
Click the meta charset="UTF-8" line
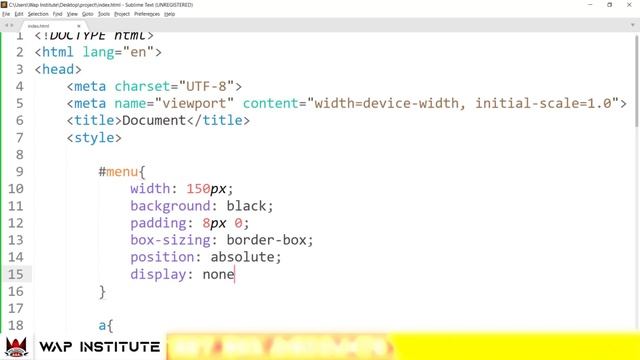click(x=154, y=87)
